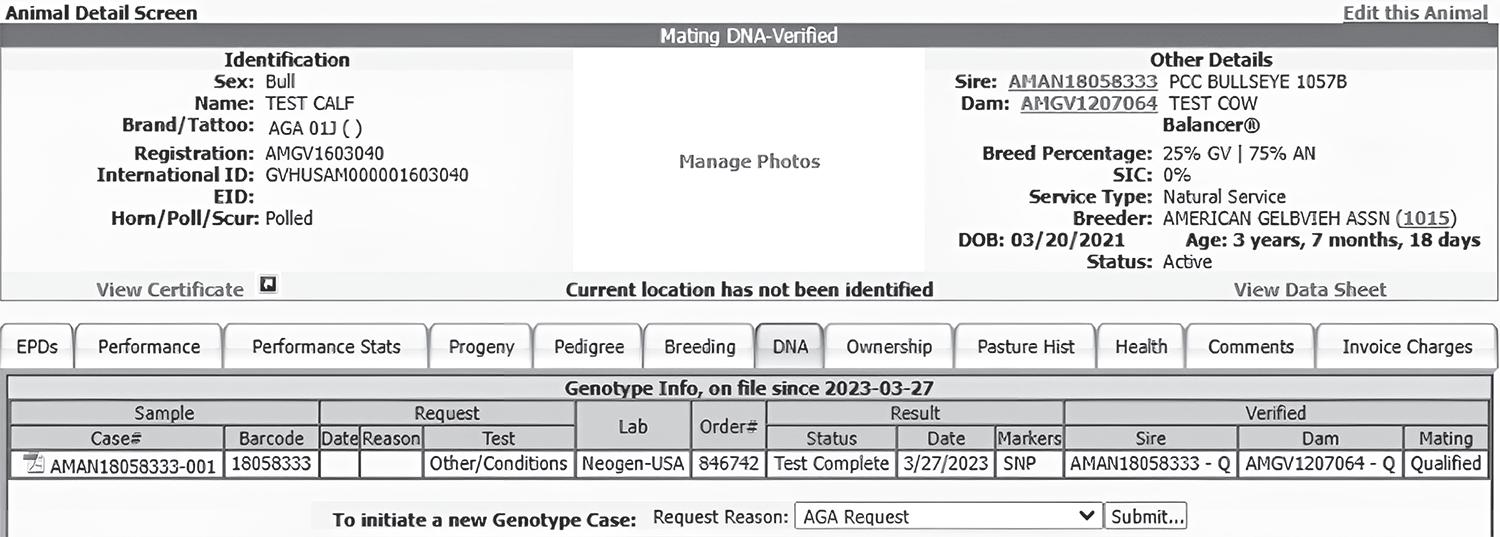Click the Edit this Animal link

click(x=1414, y=13)
